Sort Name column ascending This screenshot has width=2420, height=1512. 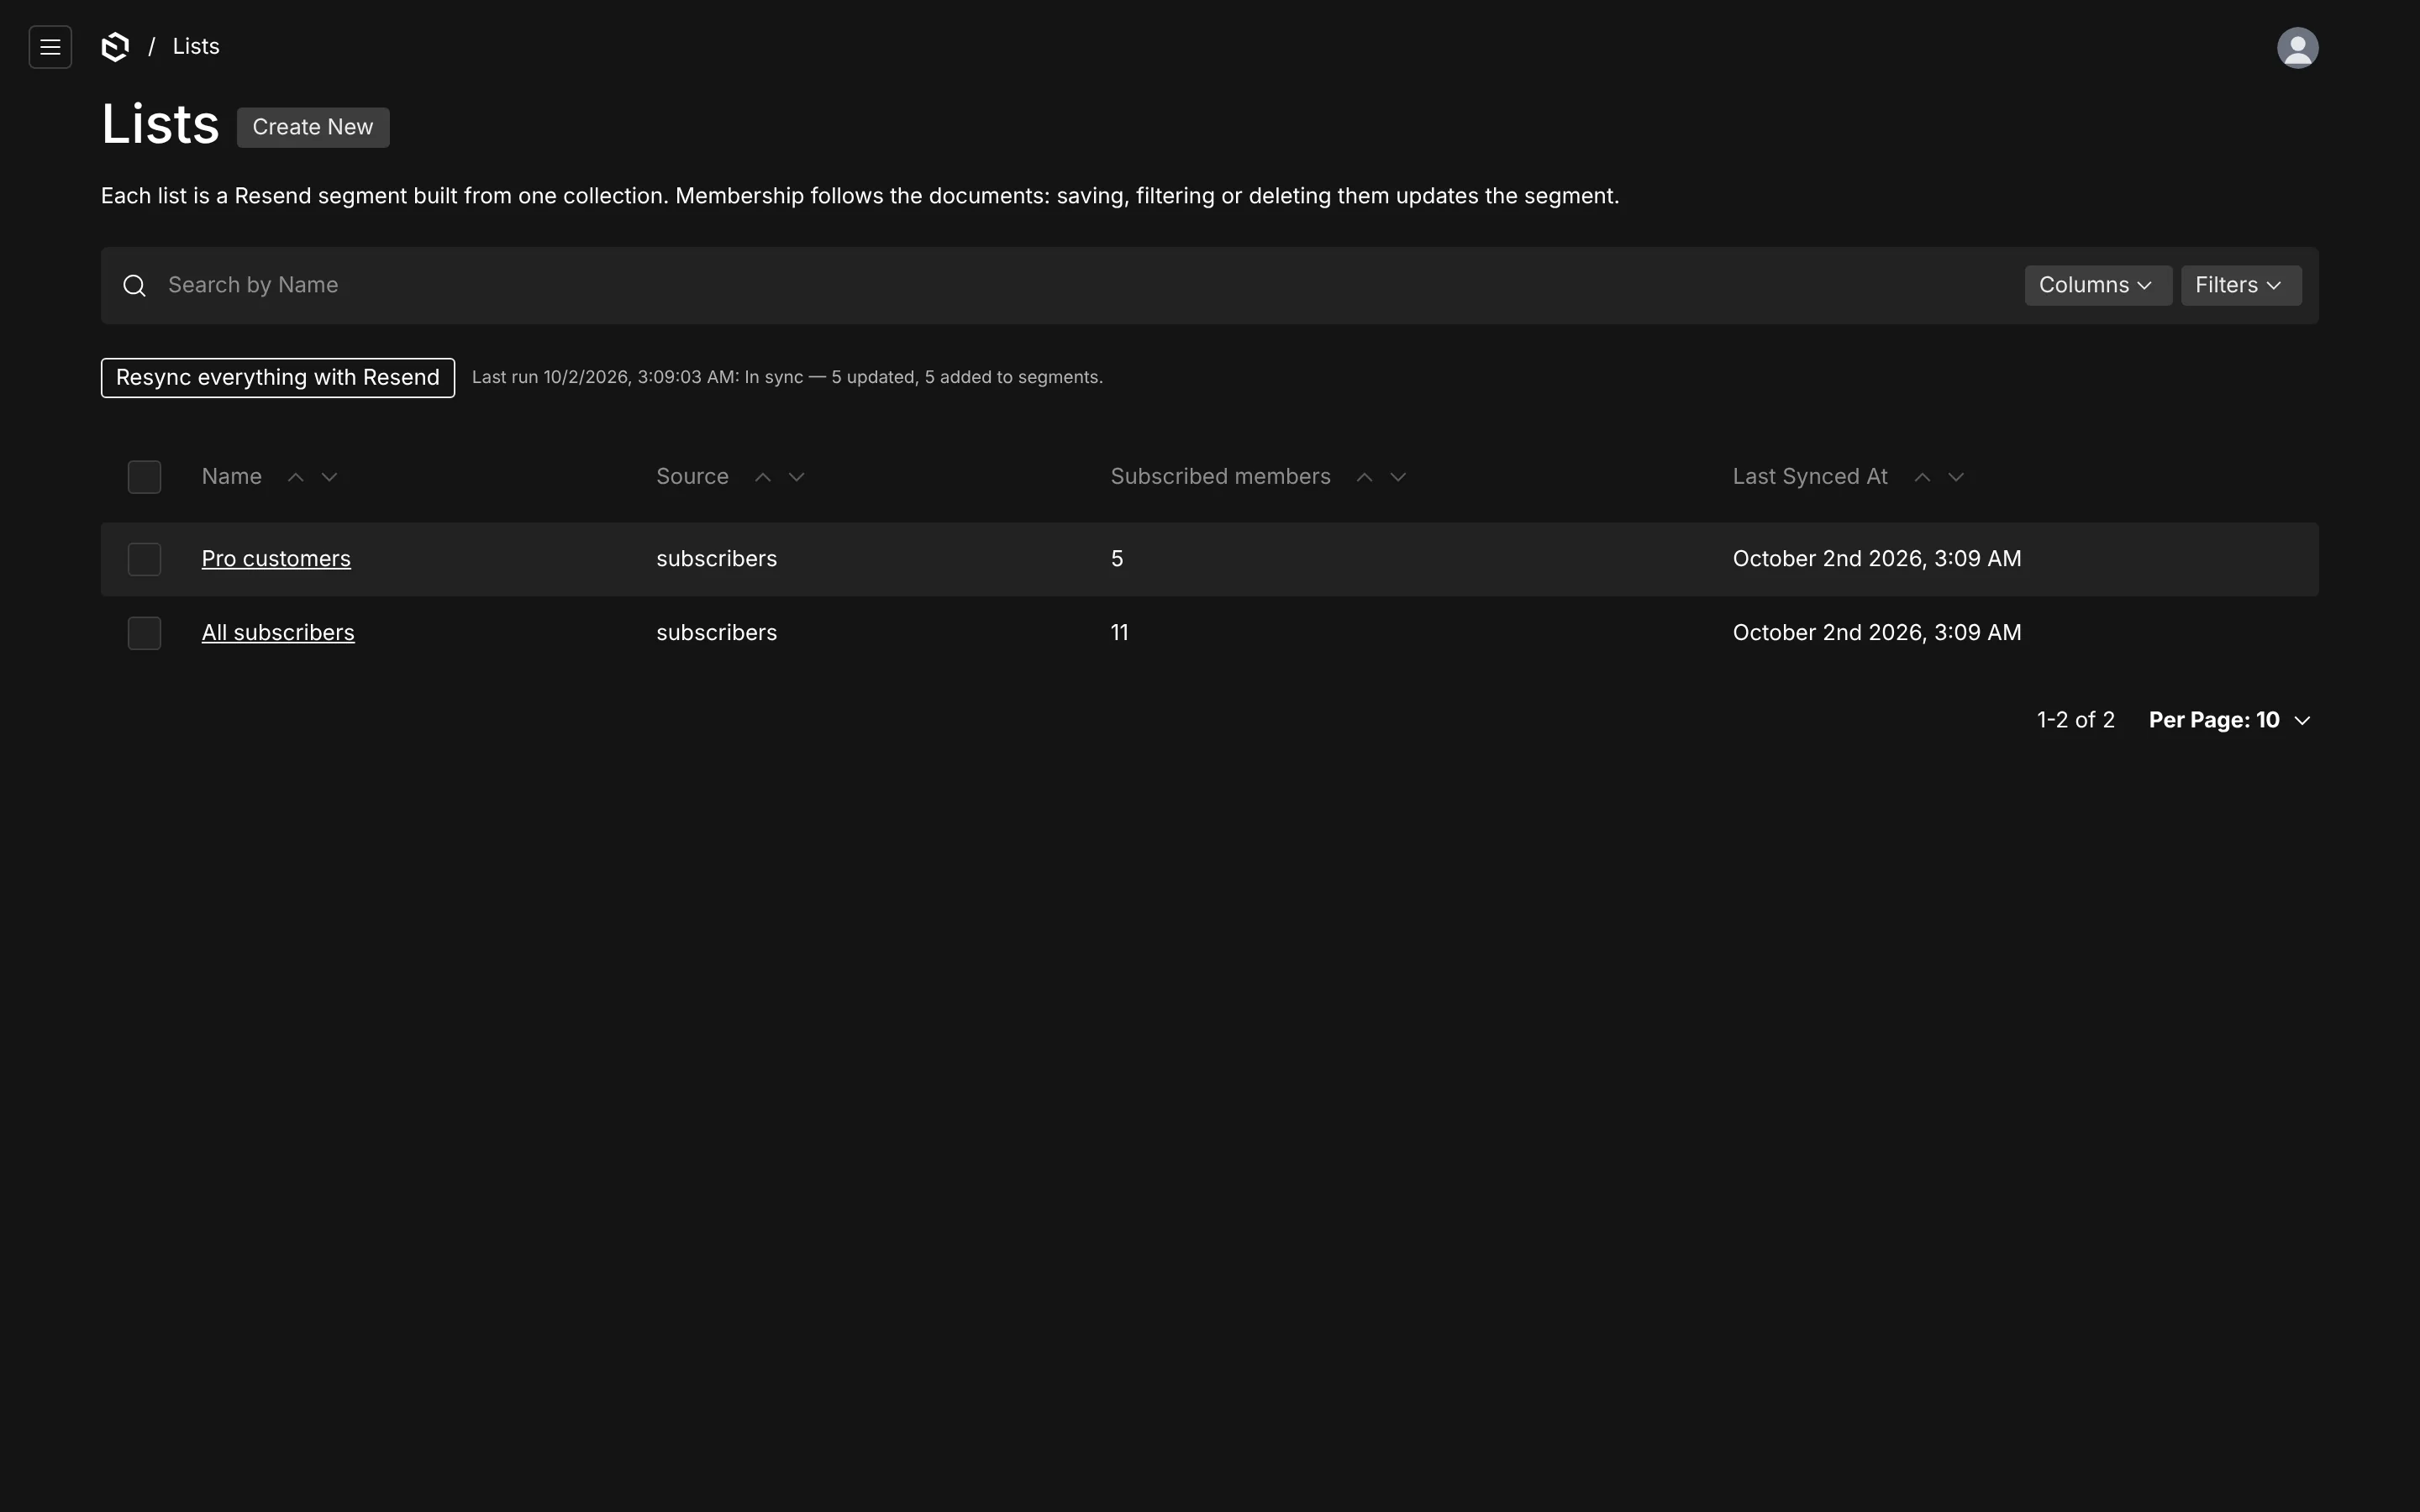coord(295,477)
